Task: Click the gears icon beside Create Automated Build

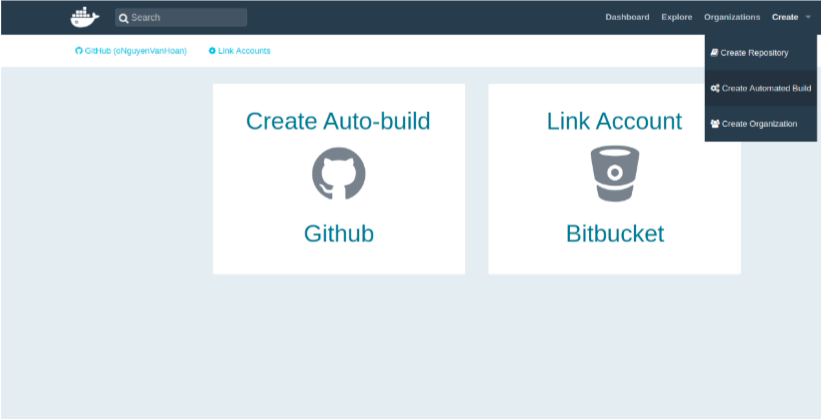Action: point(714,88)
